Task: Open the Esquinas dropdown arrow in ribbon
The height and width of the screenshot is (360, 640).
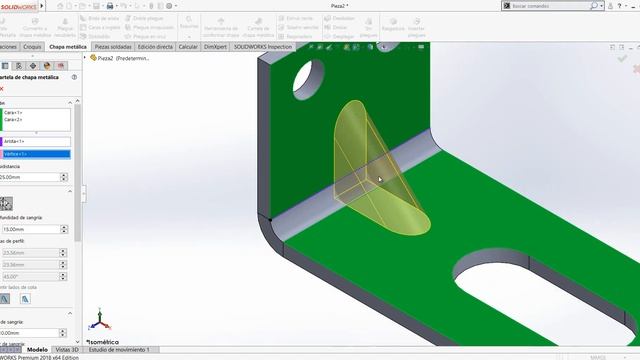Action: [189, 37]
